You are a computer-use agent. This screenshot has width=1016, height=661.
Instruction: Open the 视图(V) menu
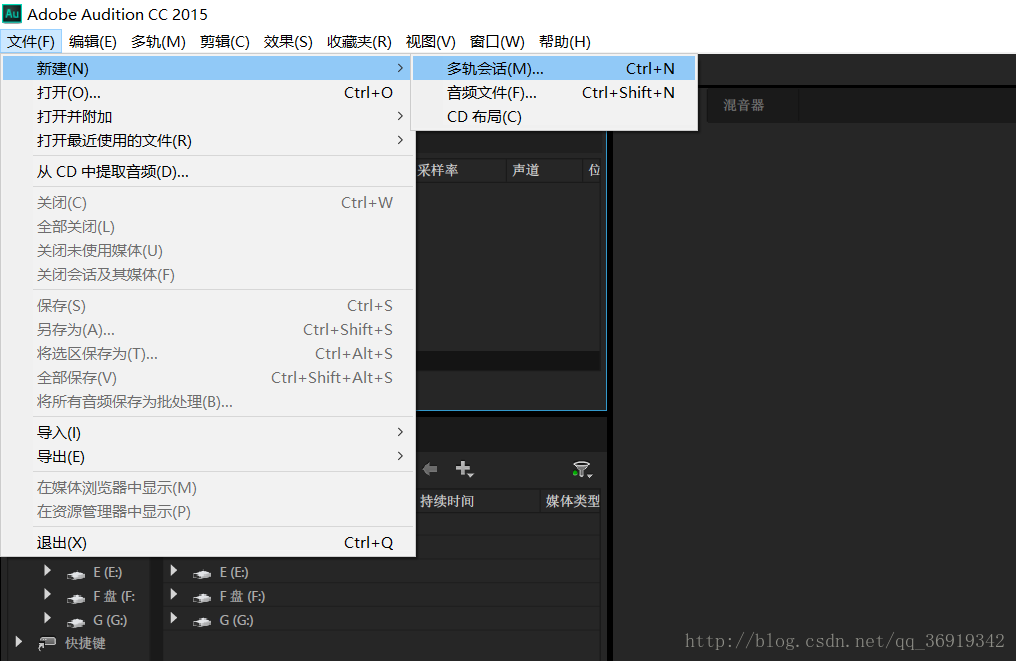point(430,41)
